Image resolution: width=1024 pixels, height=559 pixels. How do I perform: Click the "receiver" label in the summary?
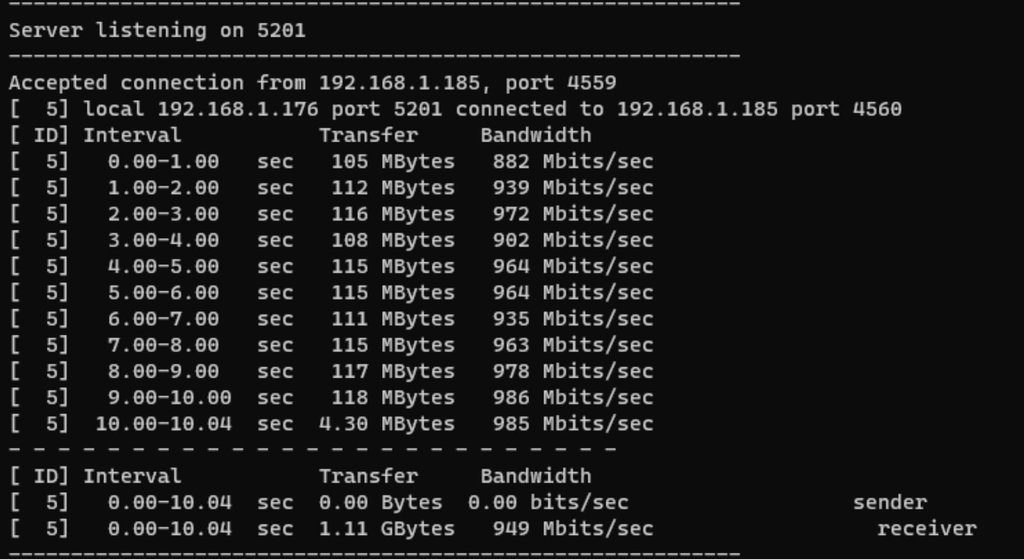[927, 528]
